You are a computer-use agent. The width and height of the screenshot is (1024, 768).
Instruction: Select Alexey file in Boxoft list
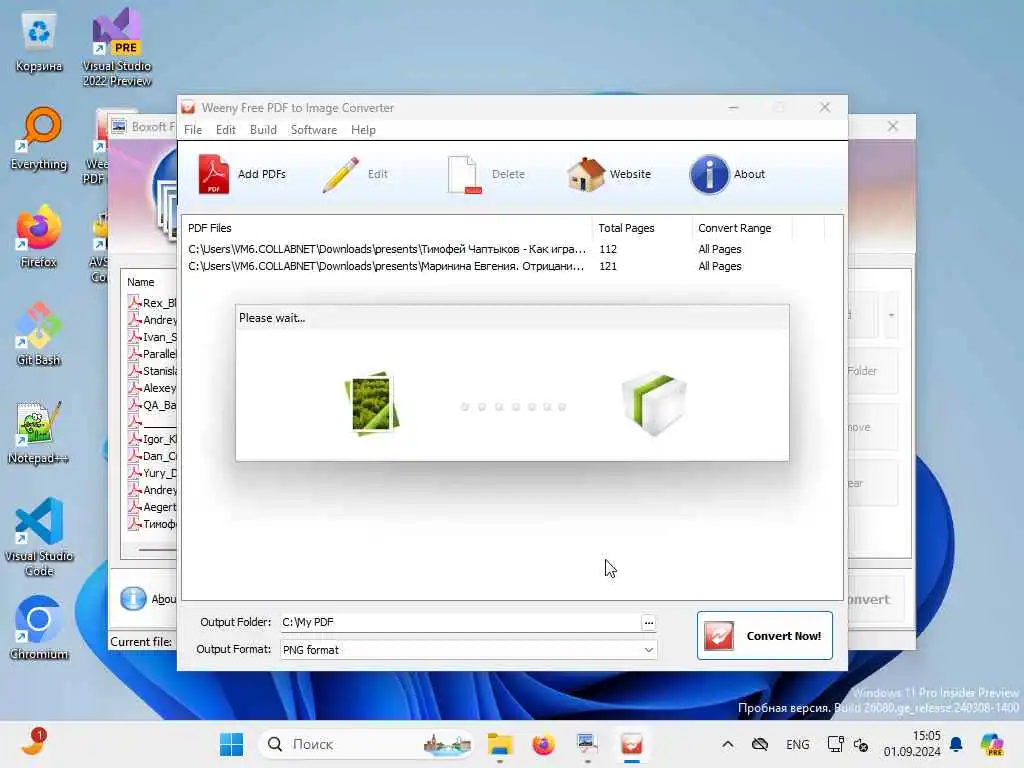[152, 388]
